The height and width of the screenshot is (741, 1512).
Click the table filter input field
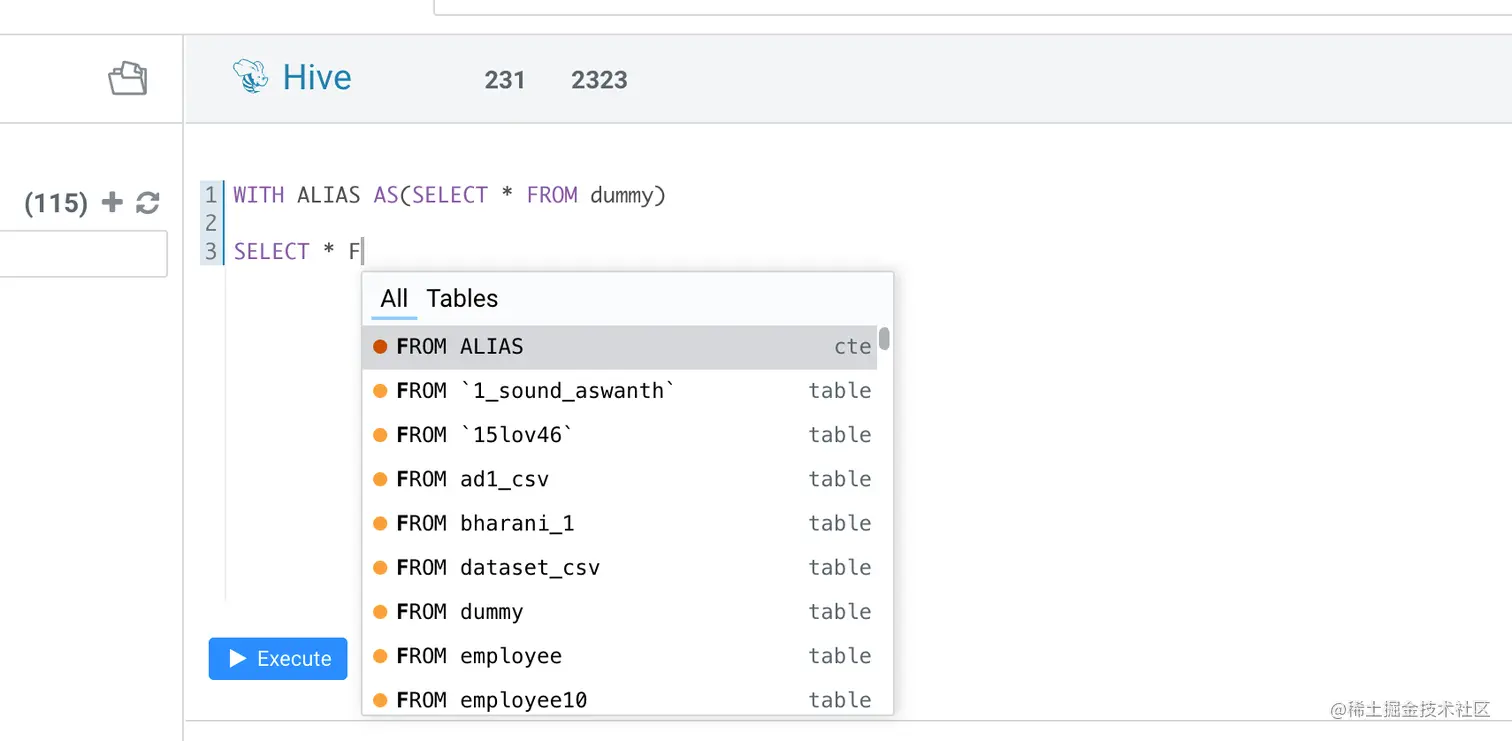click(x=82, y=254)
